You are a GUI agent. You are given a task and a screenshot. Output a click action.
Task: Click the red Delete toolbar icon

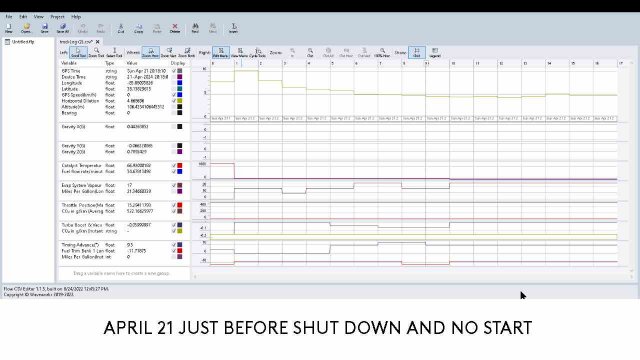pyautogui.click(x=175, y=28)
